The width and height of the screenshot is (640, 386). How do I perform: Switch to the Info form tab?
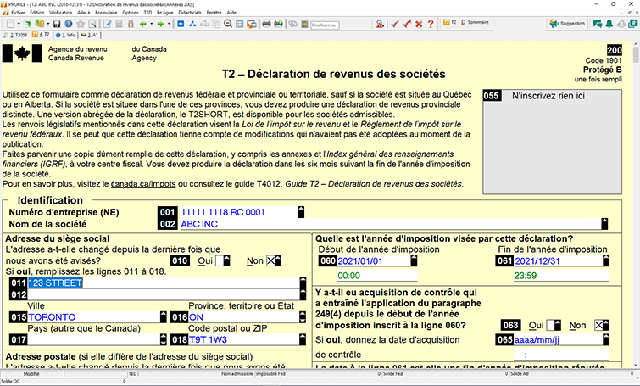[x=65, y=35]
